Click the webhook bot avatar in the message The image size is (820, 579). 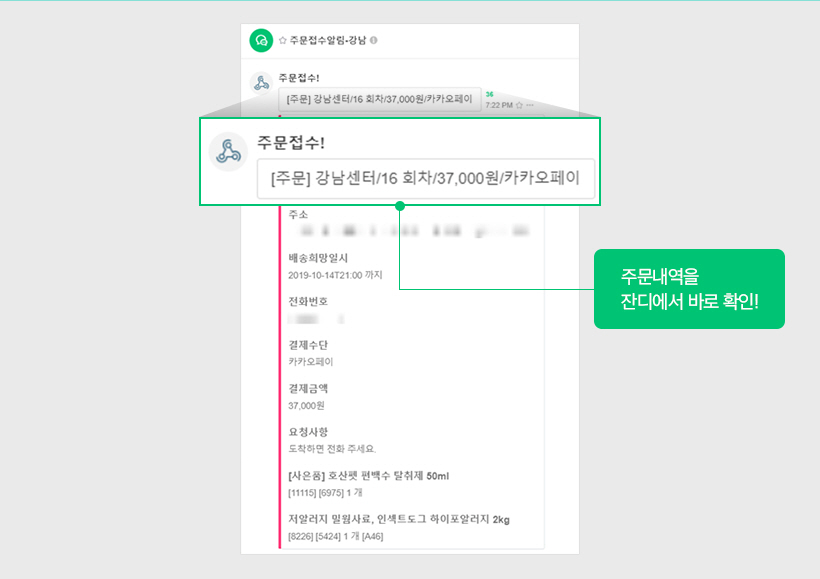260,82
